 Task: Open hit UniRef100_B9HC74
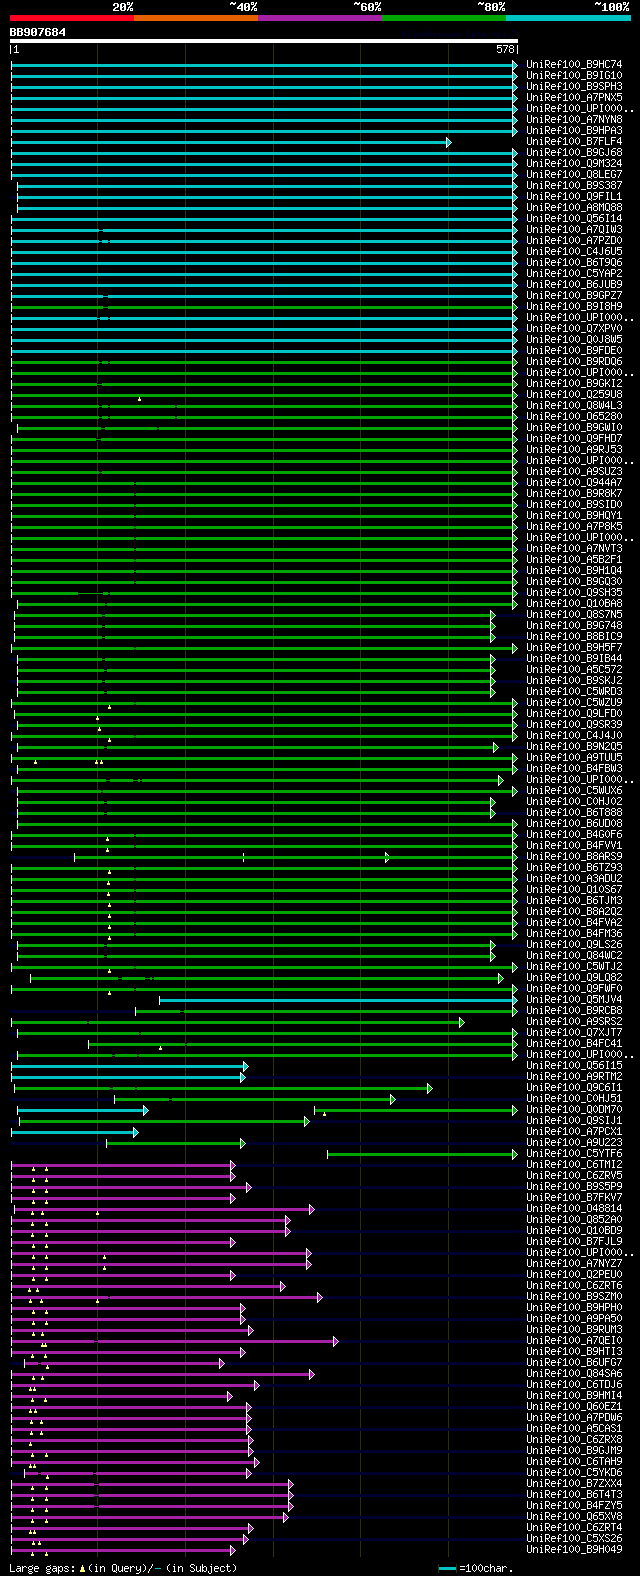coord(574,65)
